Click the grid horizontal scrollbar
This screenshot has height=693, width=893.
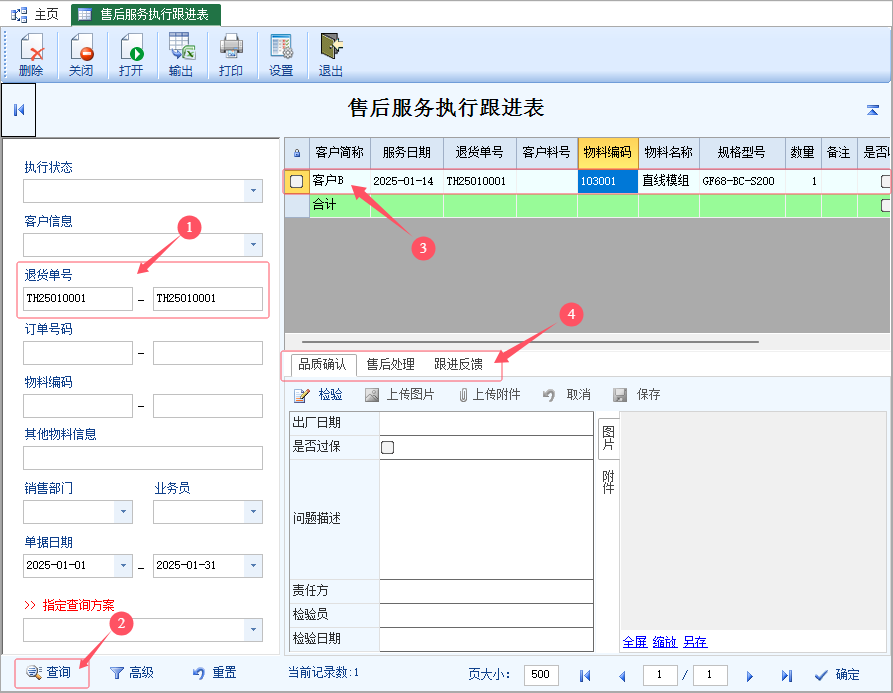click(x=530, y=342)
